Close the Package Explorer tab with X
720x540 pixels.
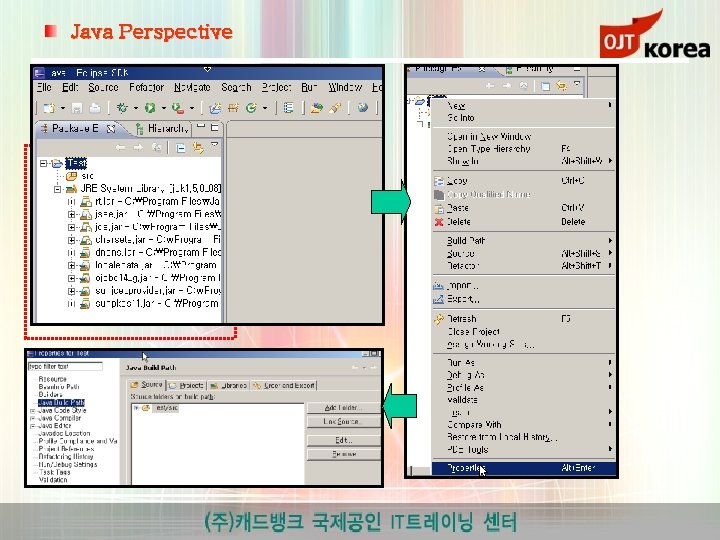coord(111,129)
